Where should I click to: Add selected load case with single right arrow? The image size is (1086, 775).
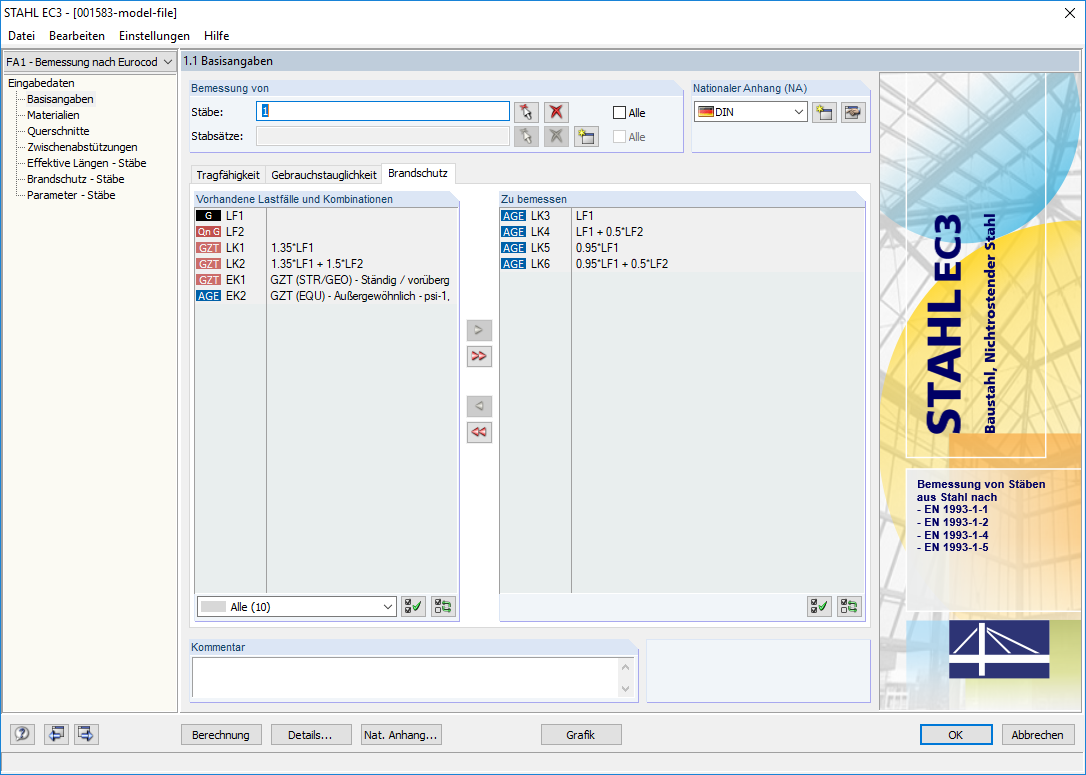point(479,330)
